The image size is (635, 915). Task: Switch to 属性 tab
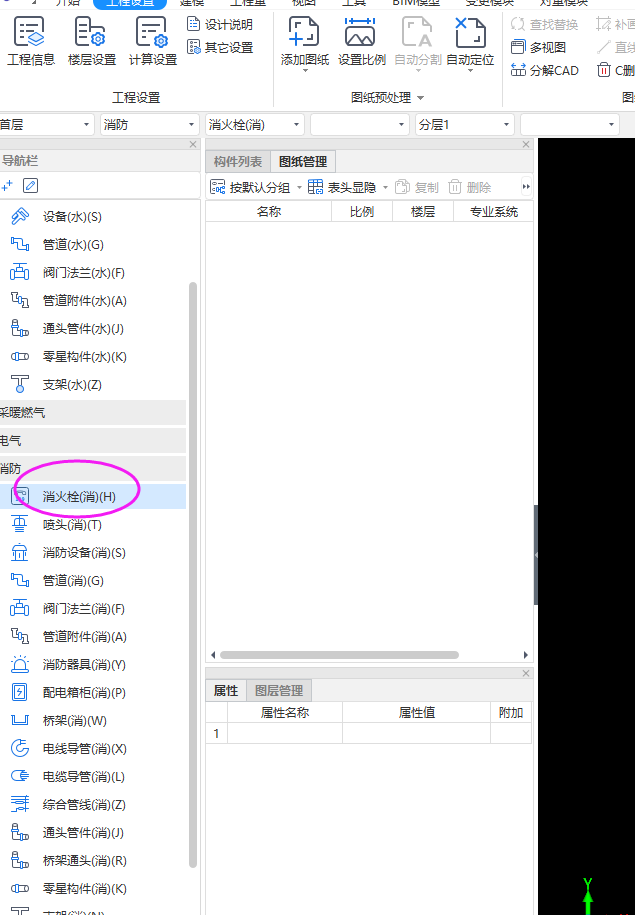pos(226,691)
